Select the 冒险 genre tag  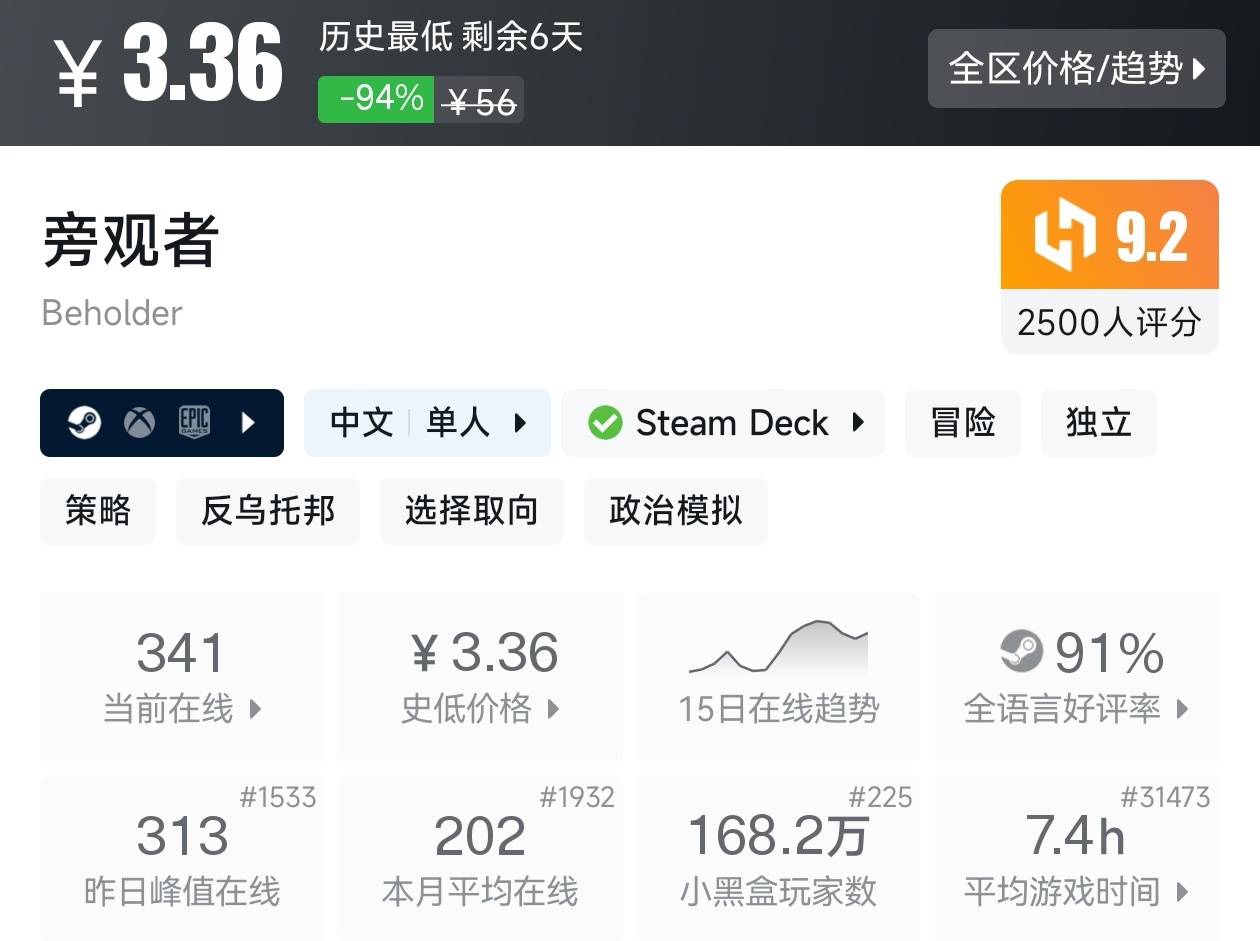(962, 423)
